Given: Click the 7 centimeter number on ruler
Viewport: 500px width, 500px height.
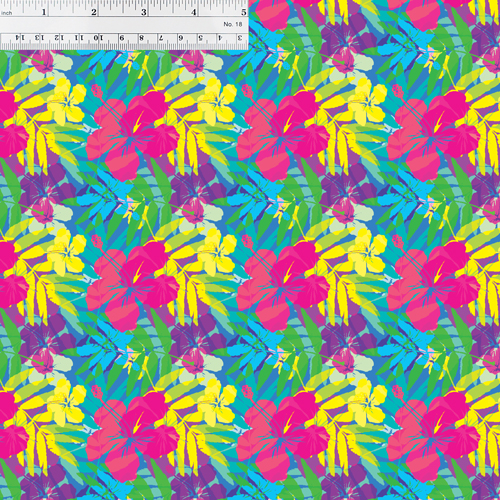Looking at the screenshot, I should click(161, 38).
